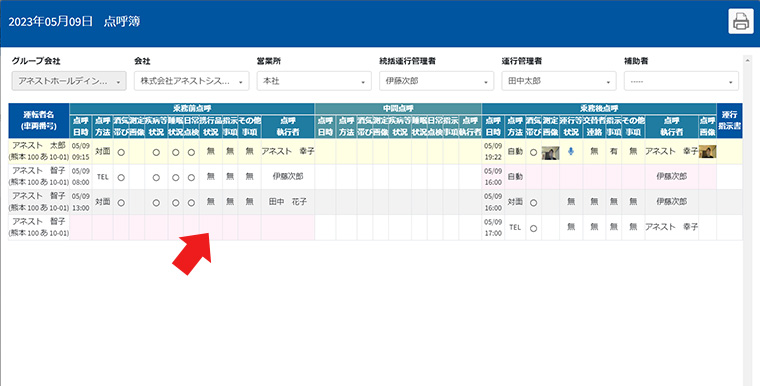Open the 統括運行管理者 dropdown showing 伊藤次郎

click(436, 81)
